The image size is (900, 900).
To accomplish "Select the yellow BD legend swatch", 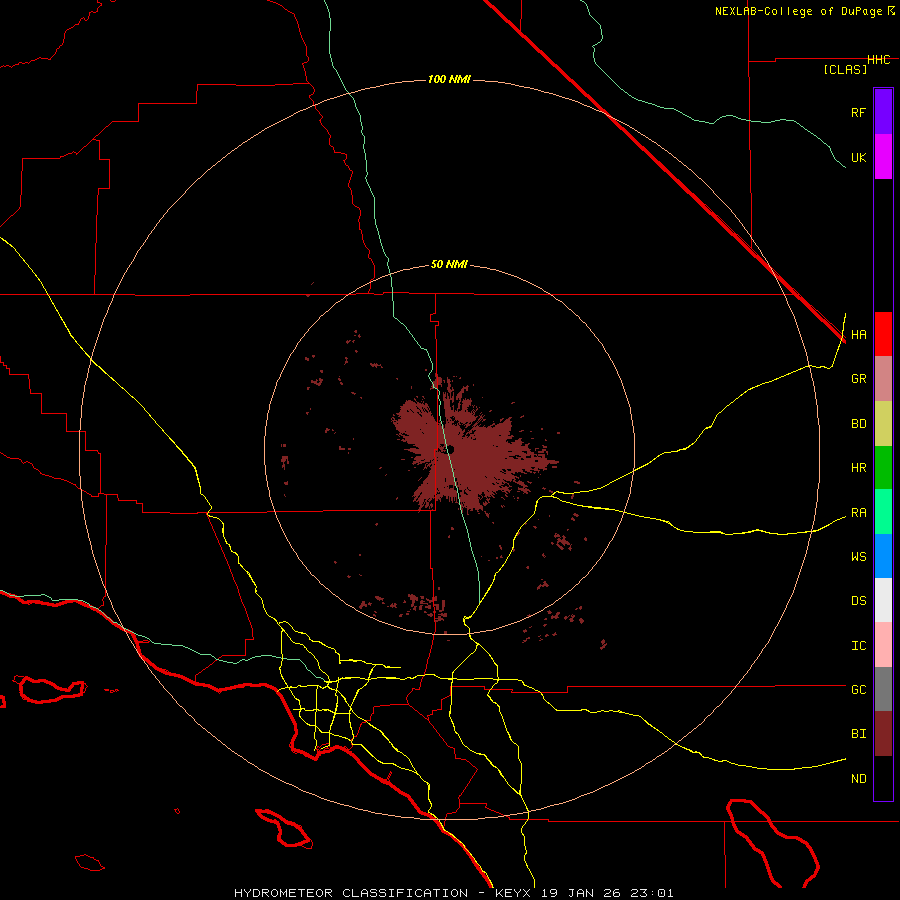I will click(883, 423).
